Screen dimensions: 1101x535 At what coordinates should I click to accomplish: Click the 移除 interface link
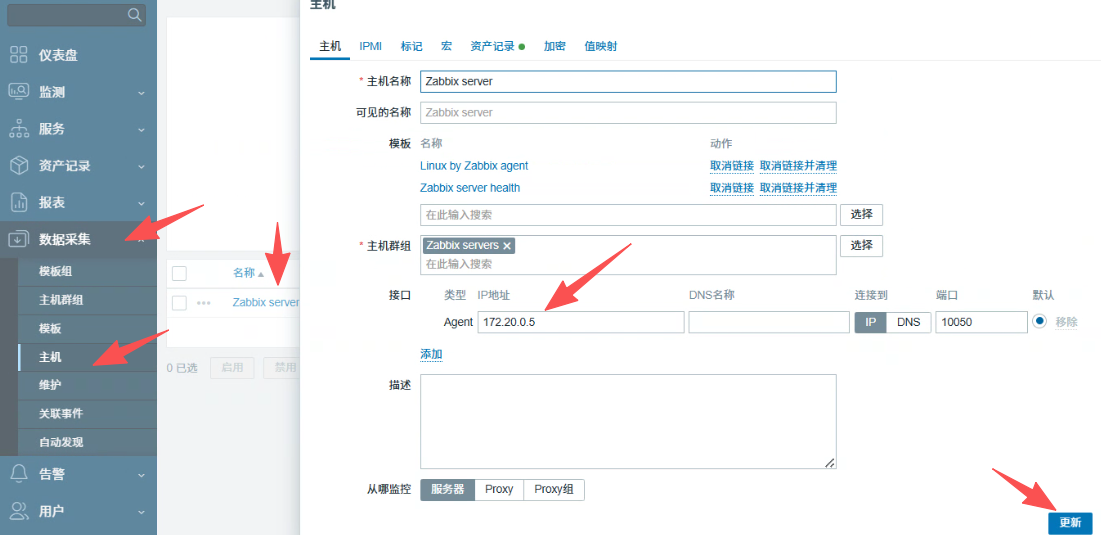1066,322
